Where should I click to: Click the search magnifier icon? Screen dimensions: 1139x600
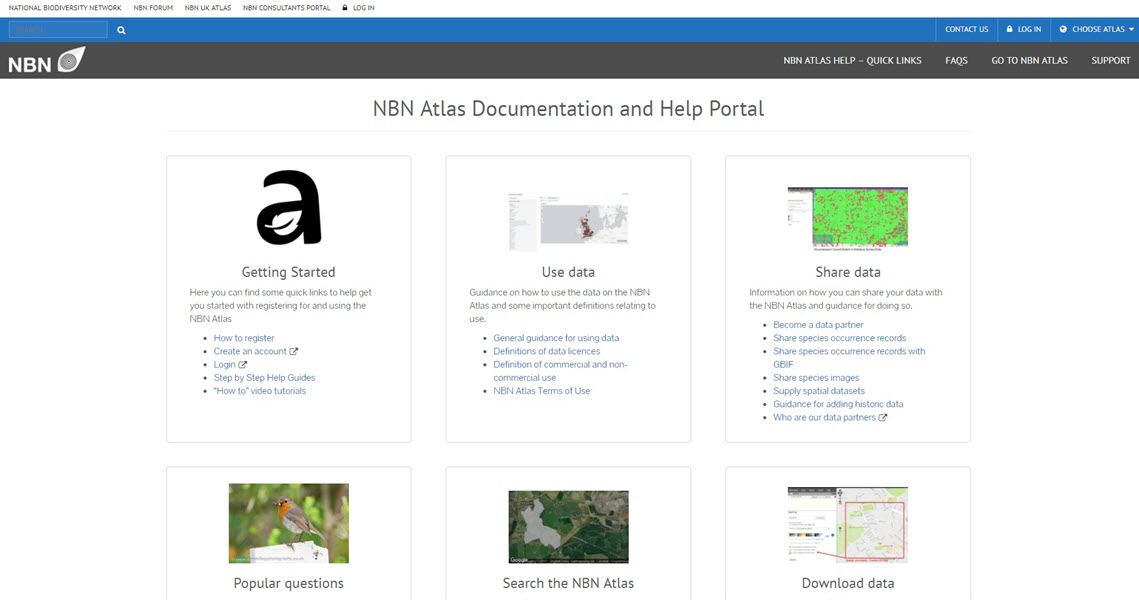[120, 29]
